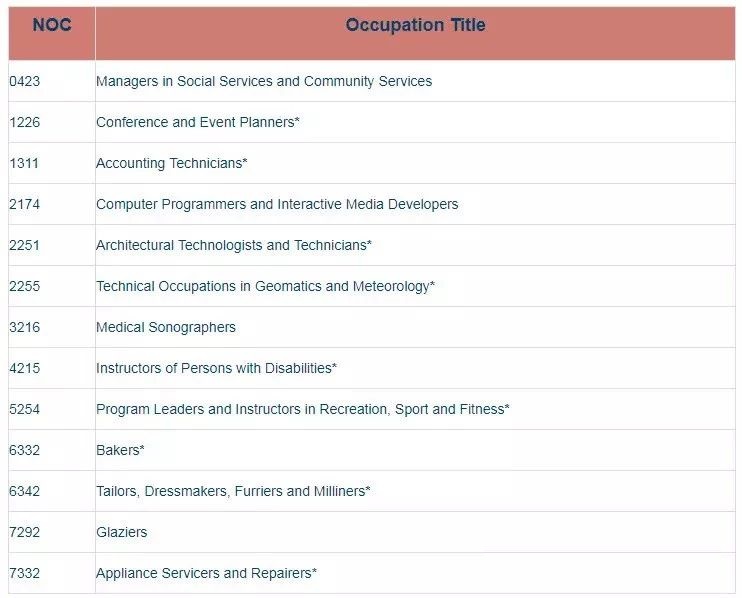Screen dimensions: 742x598
Task: Click Computer Programmers and Interactive Media Developers
Action: [277, 204]
